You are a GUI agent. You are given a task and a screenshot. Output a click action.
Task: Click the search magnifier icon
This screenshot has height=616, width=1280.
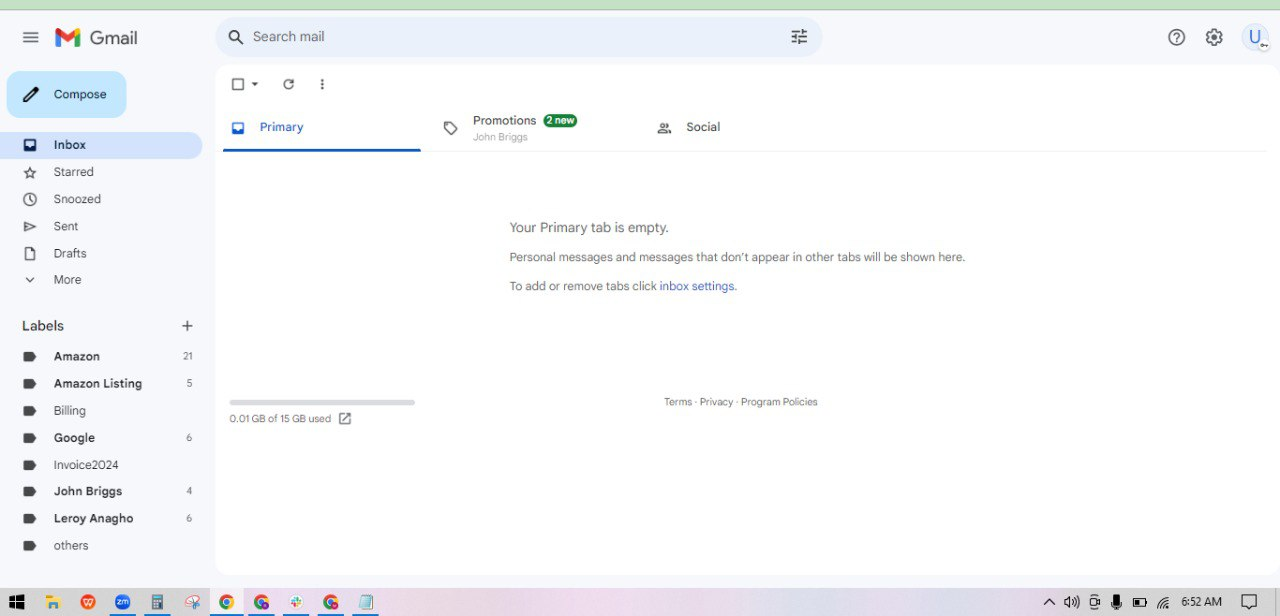236,37
